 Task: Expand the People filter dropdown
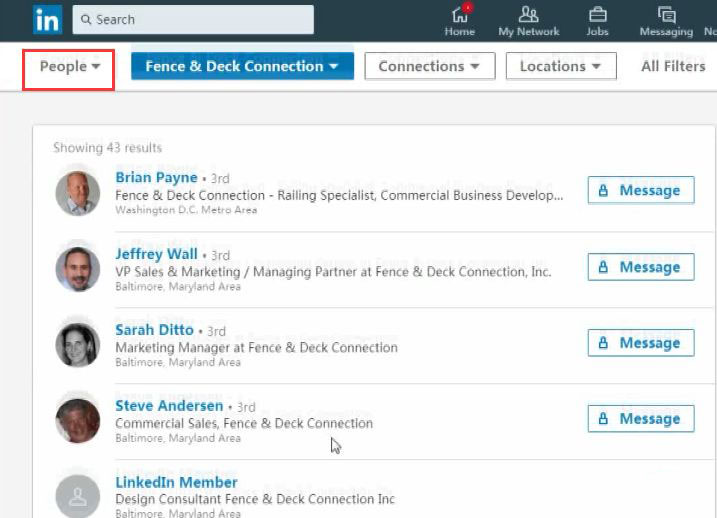click(69, 67)
